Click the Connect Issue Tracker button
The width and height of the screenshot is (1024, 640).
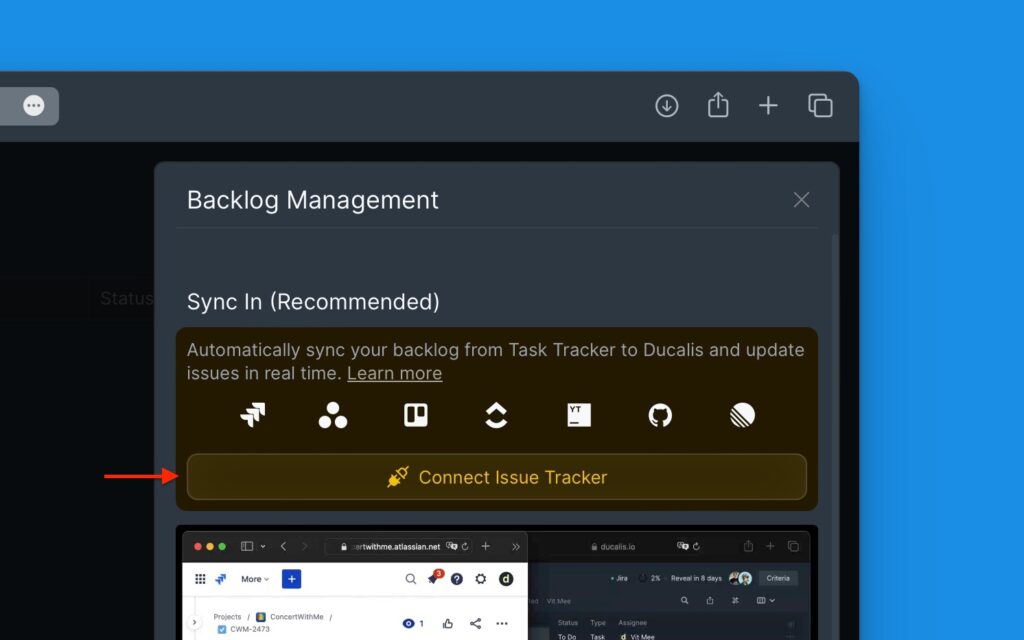[x=496, y=477]
